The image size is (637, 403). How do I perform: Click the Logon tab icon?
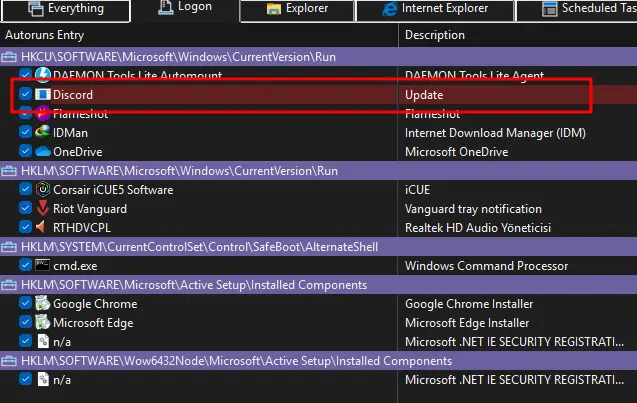tap(165, 7)
